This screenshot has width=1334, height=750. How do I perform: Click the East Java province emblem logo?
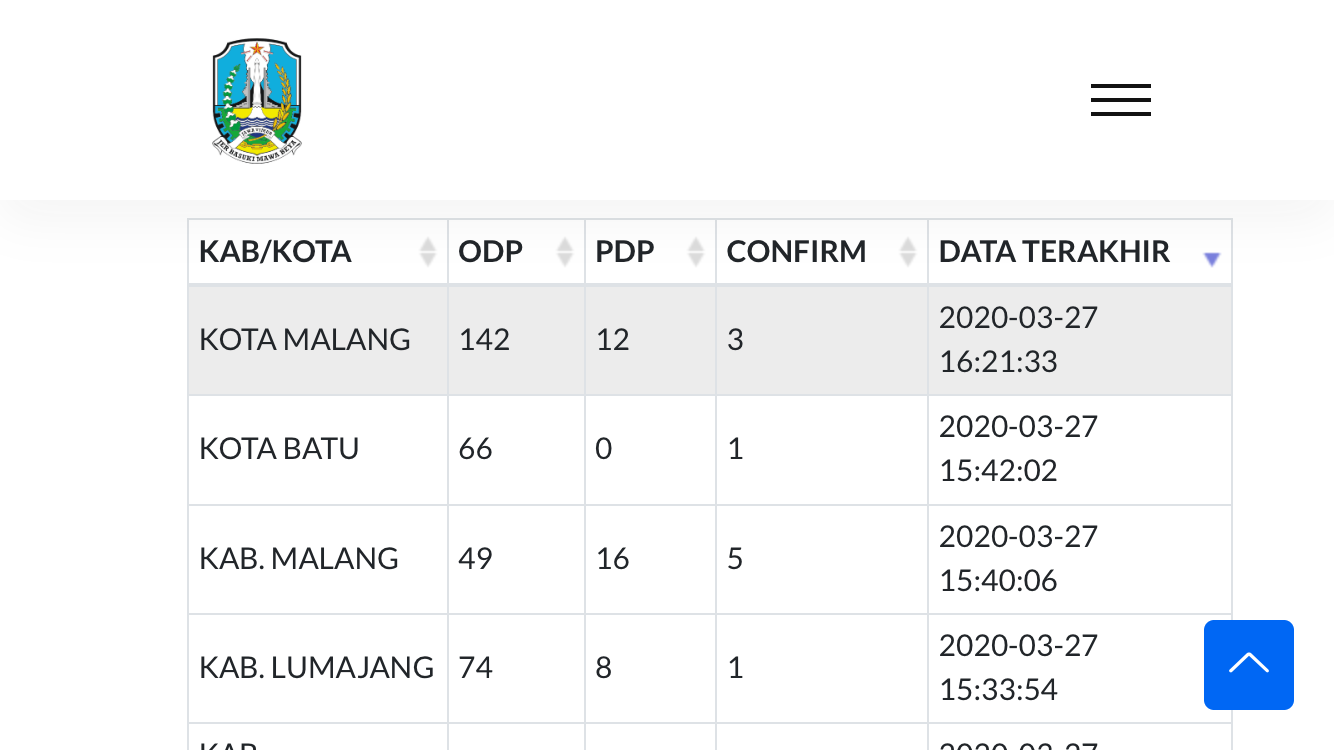click(257, 99)
